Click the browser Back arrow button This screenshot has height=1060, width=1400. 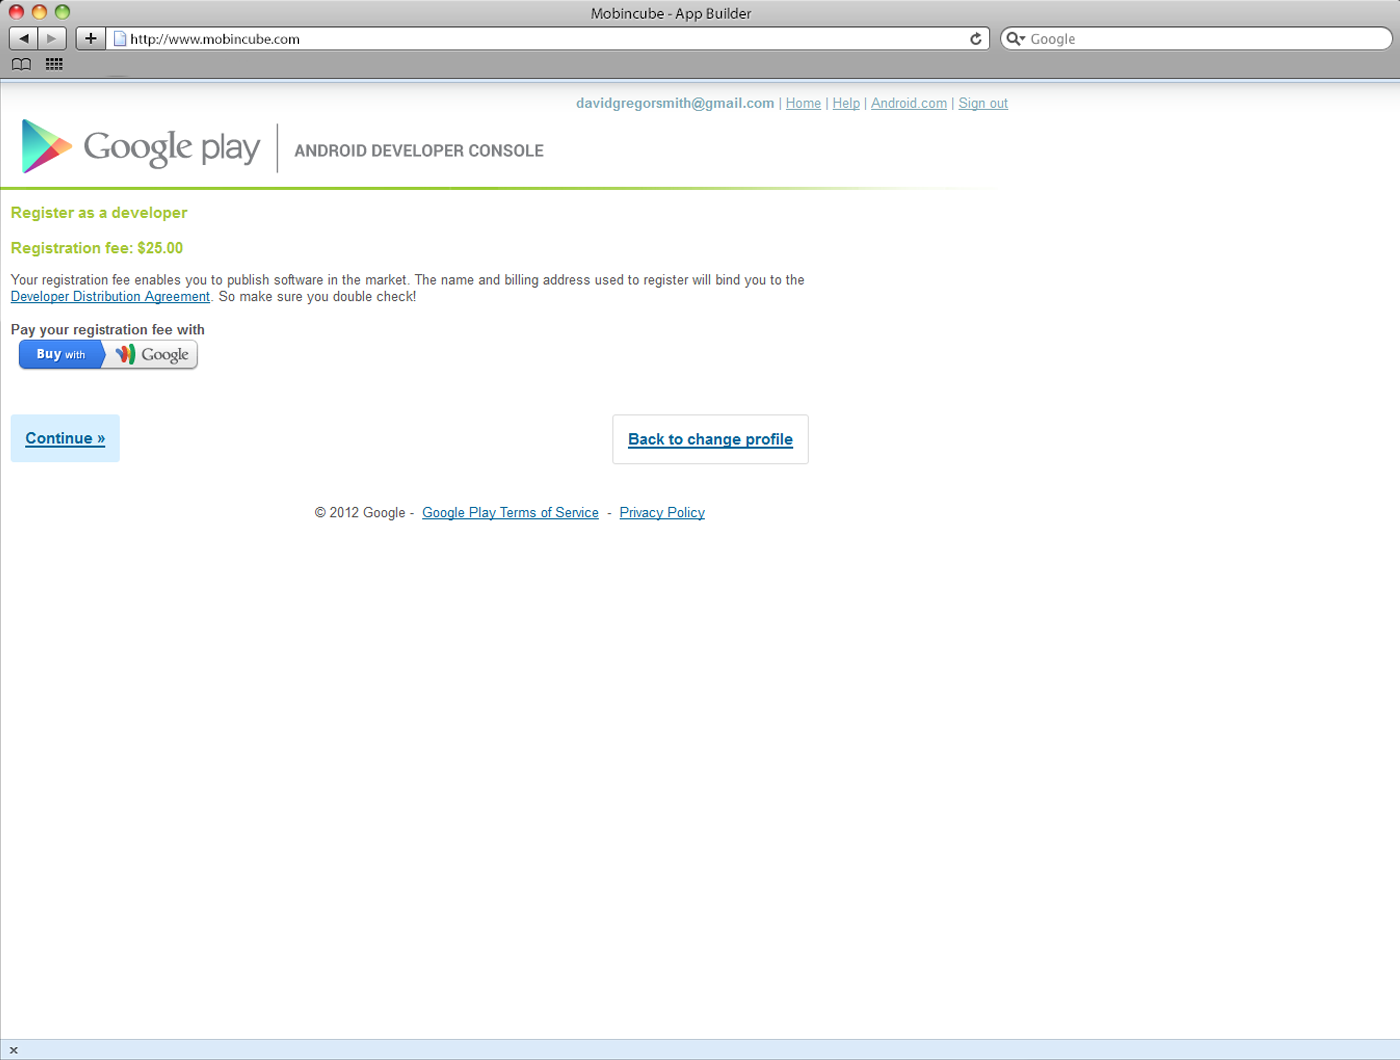pyautogui.click(x=23, y=38)
